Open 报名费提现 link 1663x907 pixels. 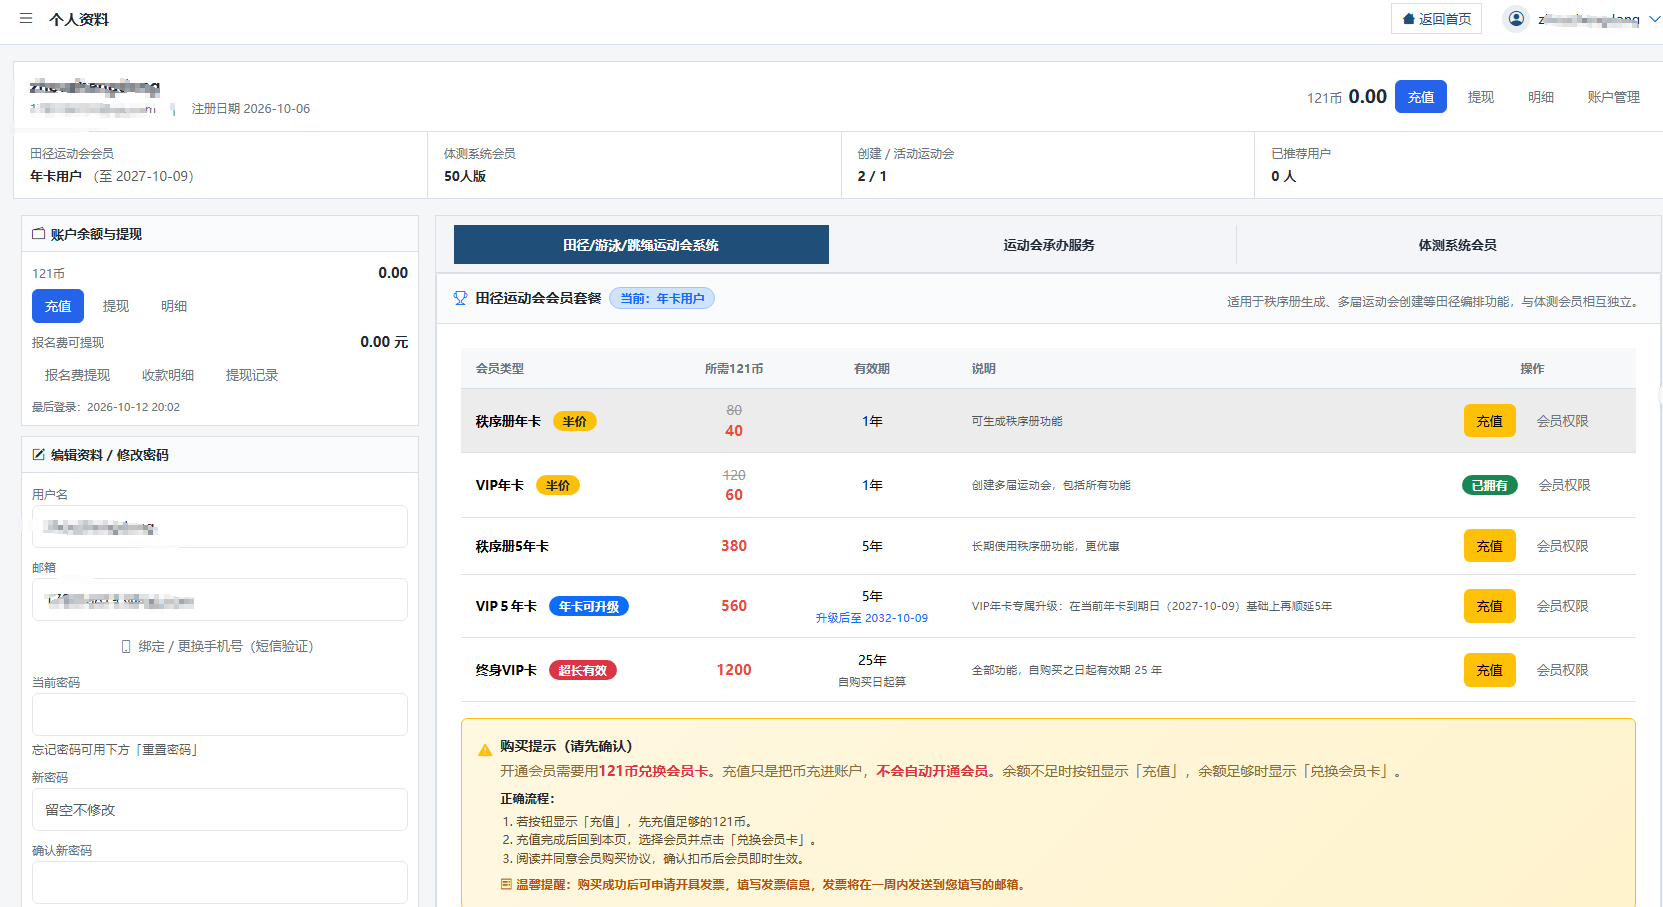[x=78, y=375]
